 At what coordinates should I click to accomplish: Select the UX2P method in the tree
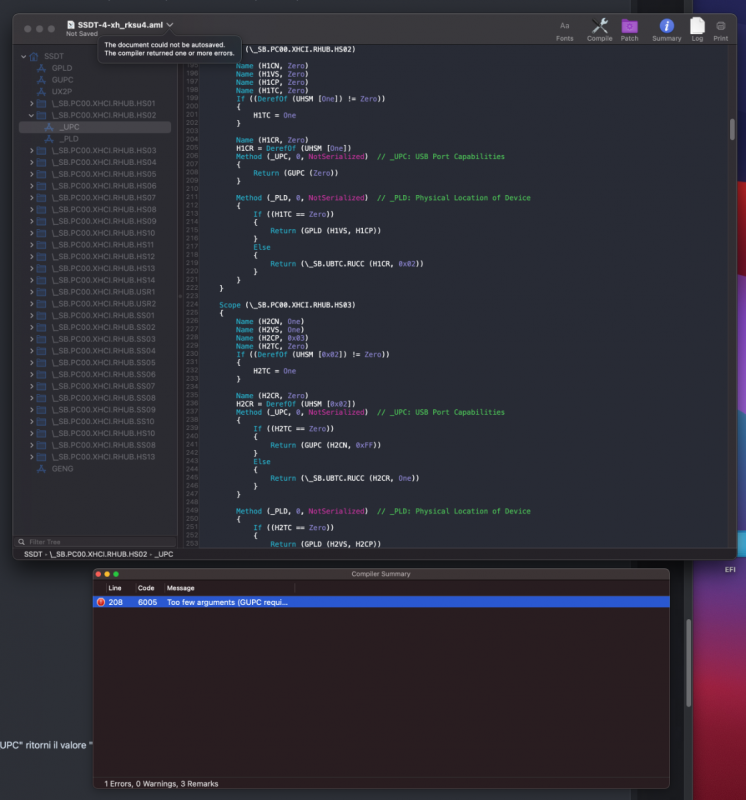62,92
